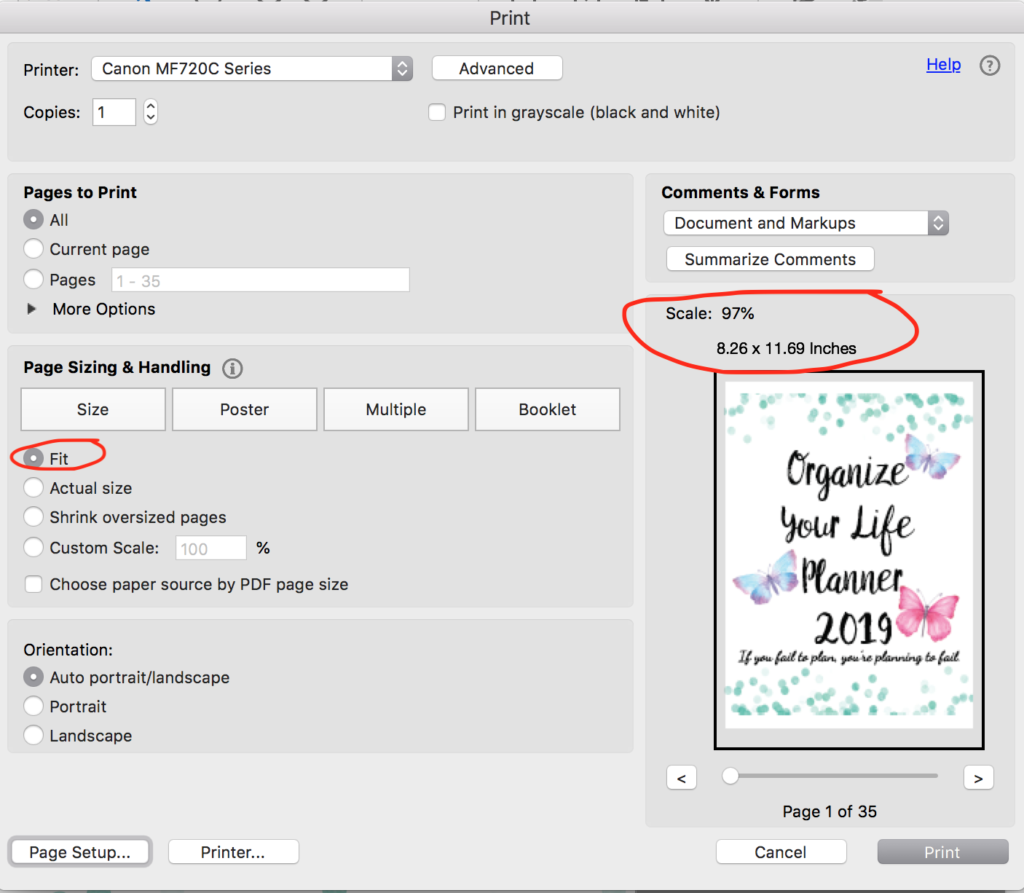The height and width of the screenshot is (893, 1024).
Task: Switch to Booklet sizing mode
Action: [547, 409]
